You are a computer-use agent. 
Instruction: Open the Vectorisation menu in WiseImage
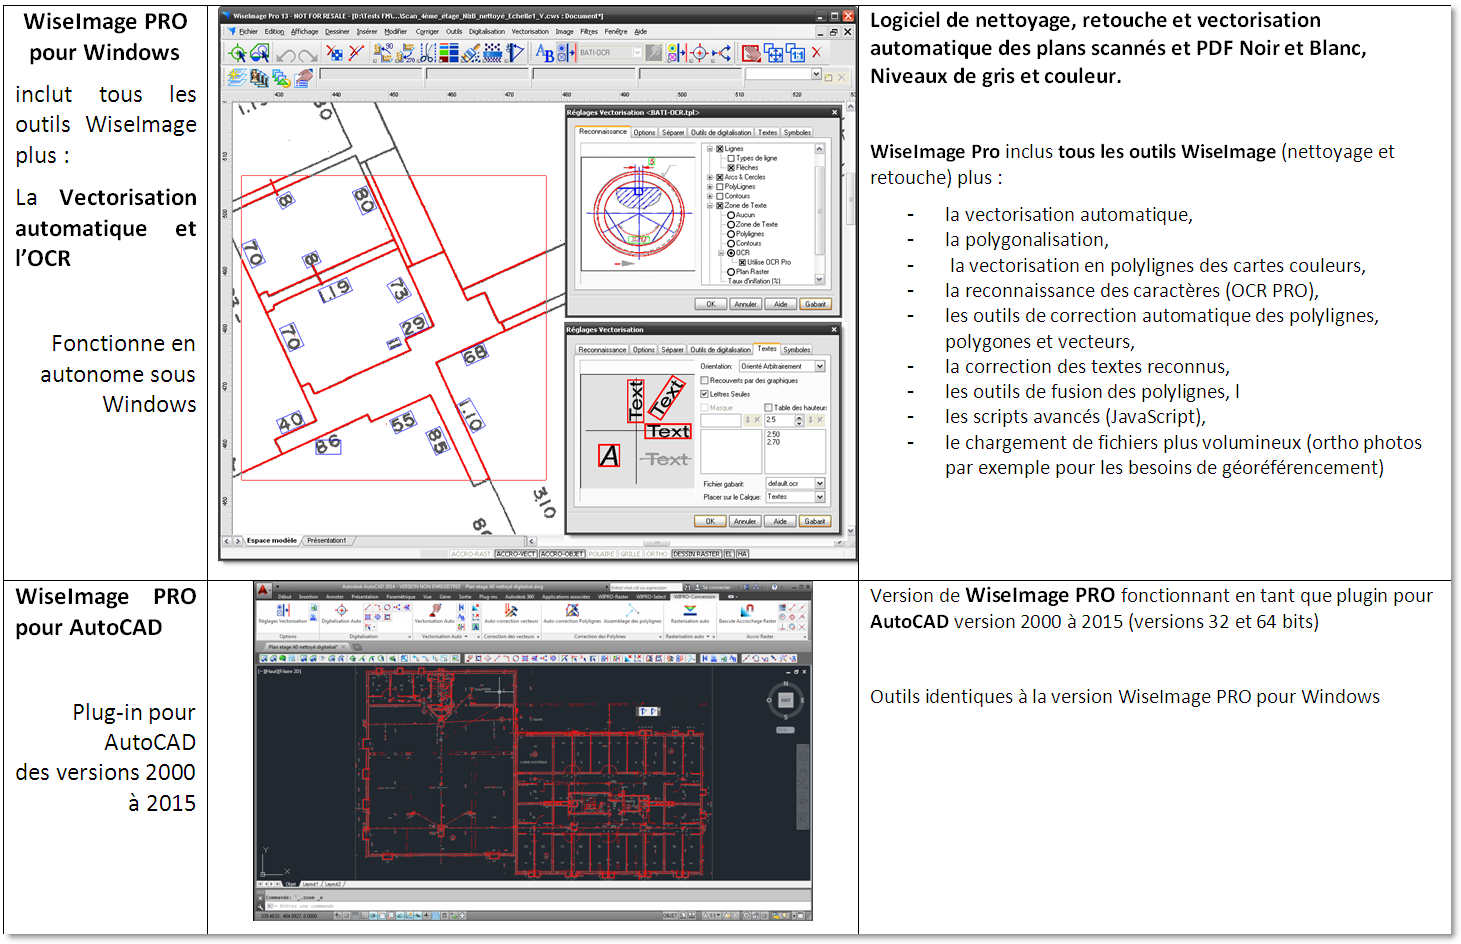click(530, 31)
